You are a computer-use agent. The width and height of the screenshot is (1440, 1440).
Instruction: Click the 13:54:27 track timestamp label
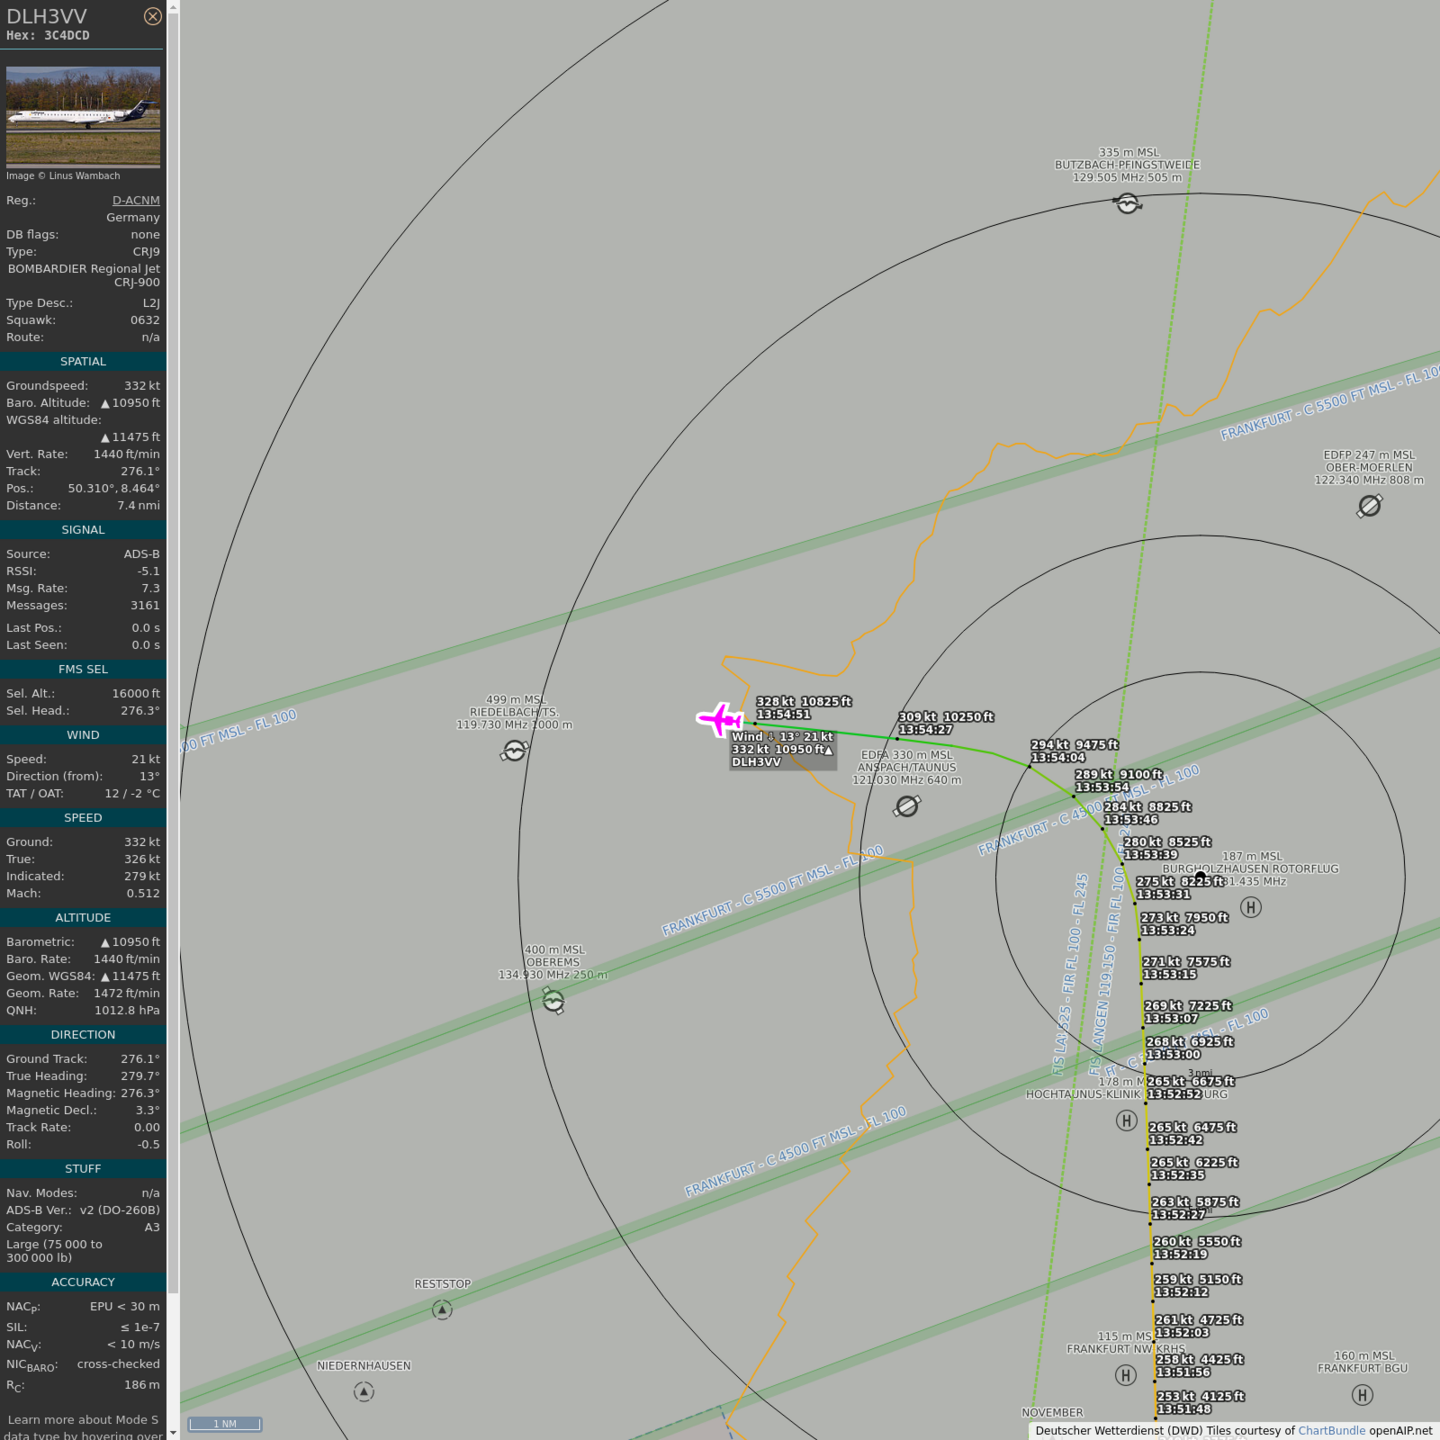tap(925, 730)
